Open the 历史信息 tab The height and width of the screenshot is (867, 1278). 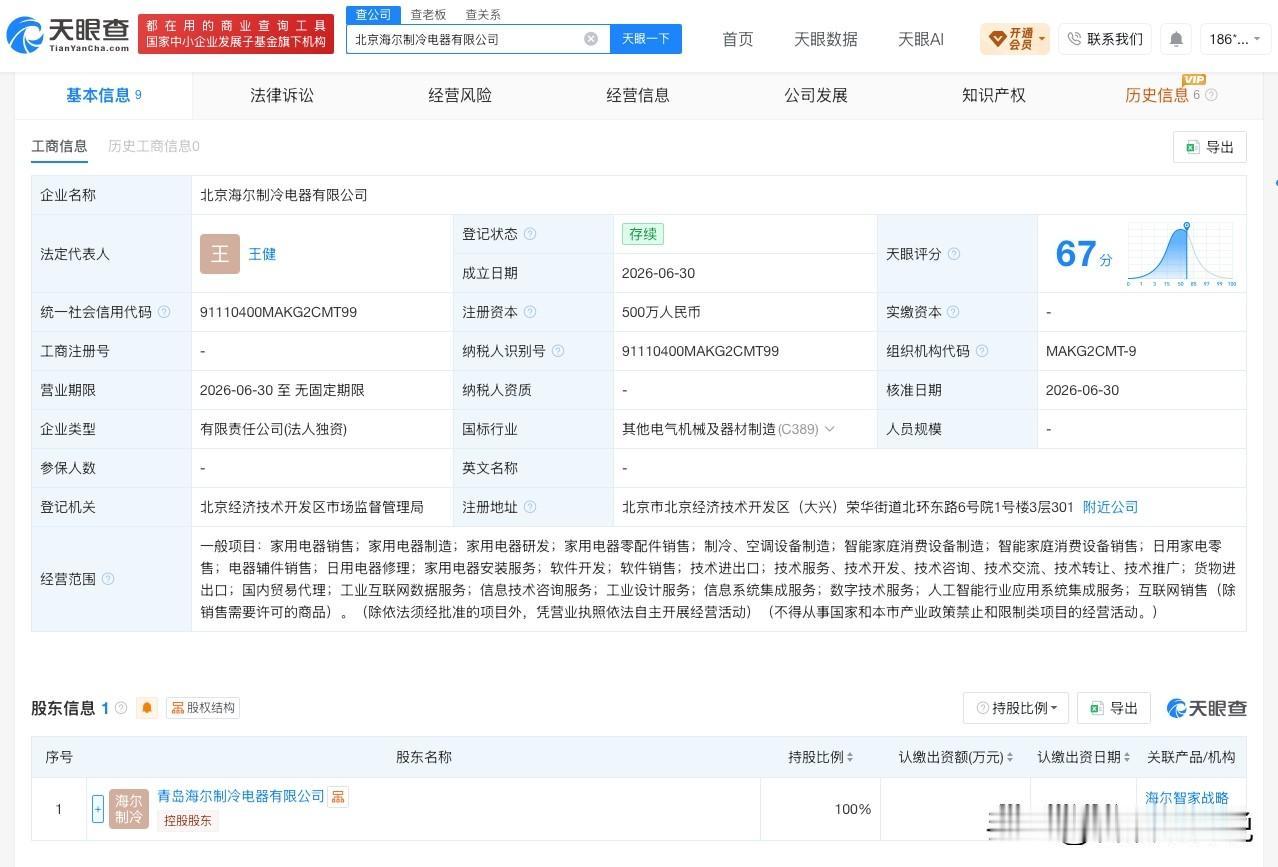tap(1157, 95)
